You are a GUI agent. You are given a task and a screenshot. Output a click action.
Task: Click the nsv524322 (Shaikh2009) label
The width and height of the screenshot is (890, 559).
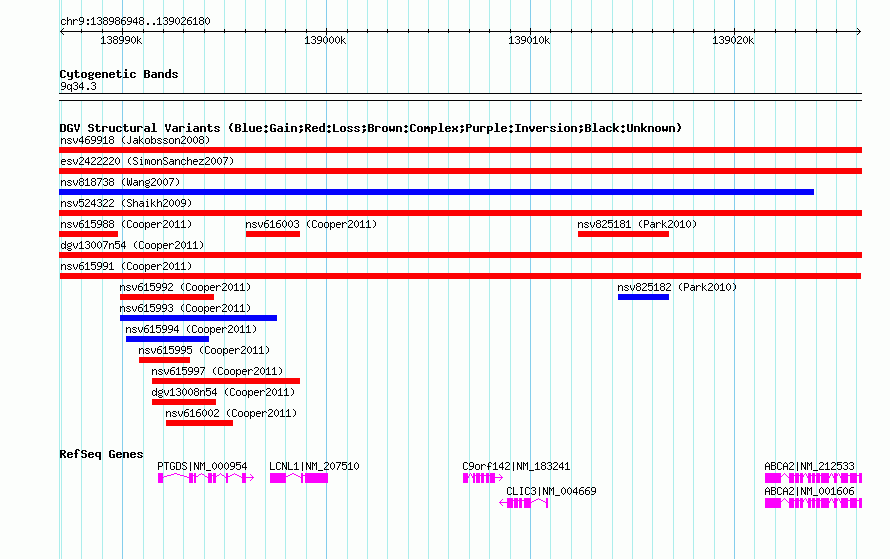pyautogui.click(x=126, y=203)
